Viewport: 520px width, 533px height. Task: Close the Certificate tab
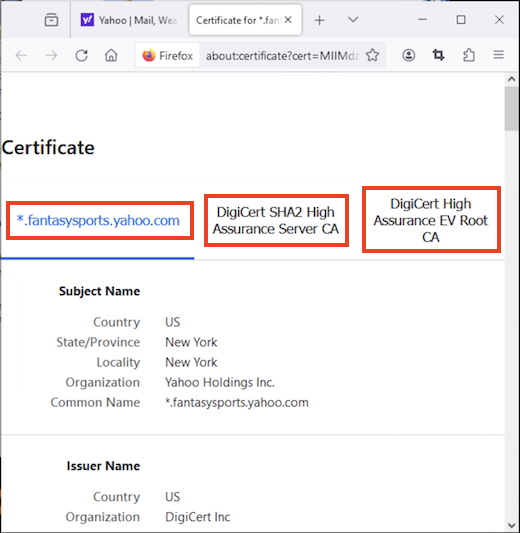pyautogui.click(x=288, y=20)
